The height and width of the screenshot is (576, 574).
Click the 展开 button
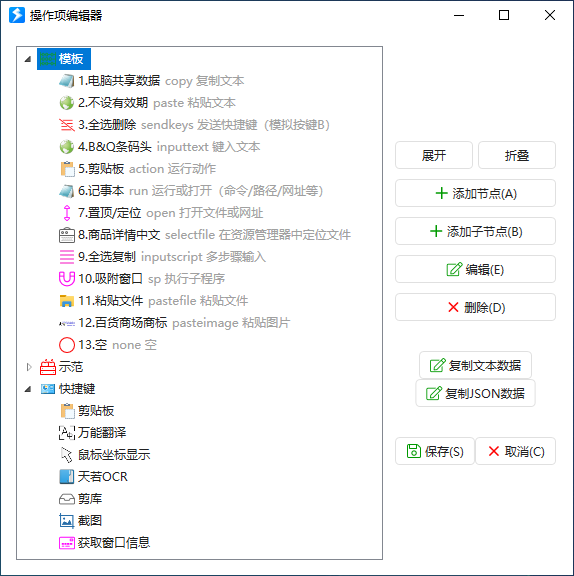pyautogui.click(x=434, y=155)
